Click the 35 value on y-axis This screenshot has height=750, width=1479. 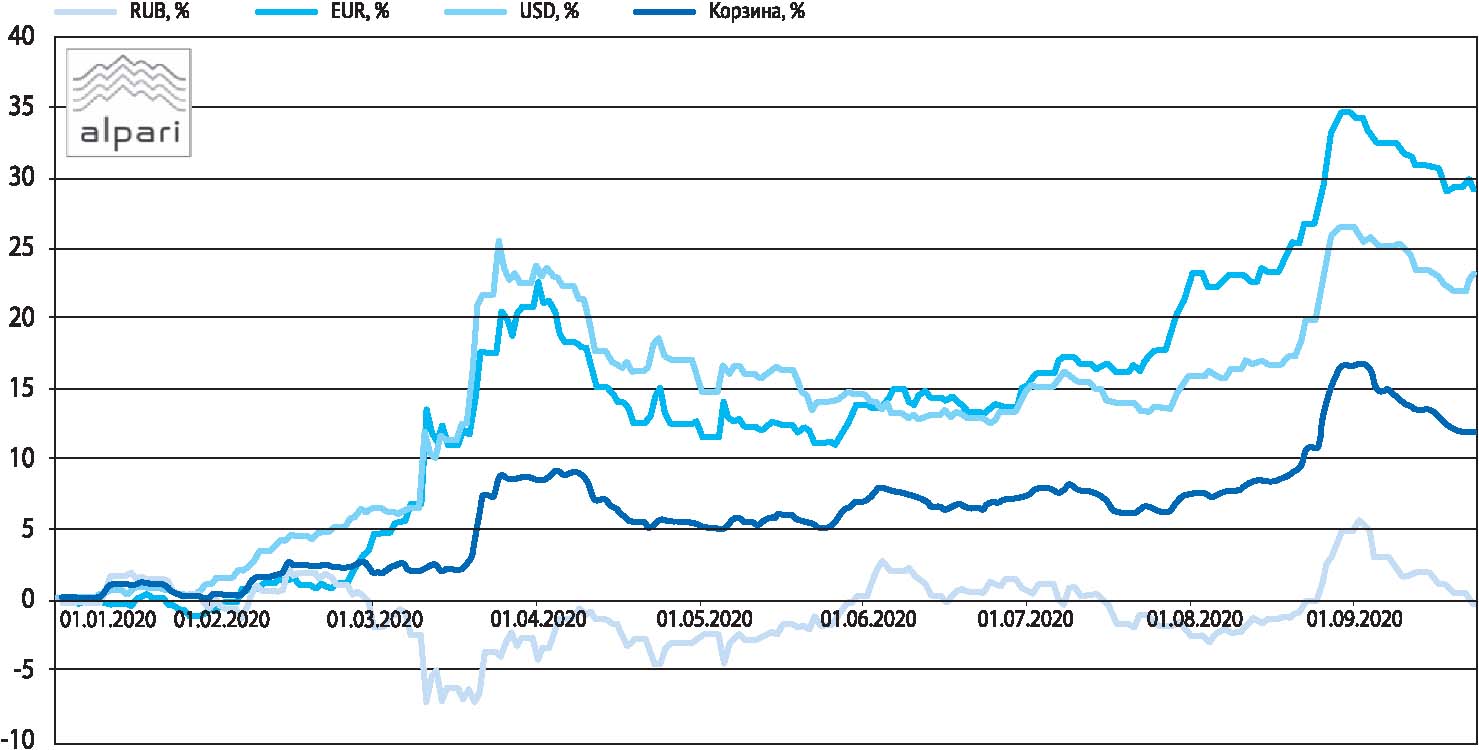[x=20, y=107]
